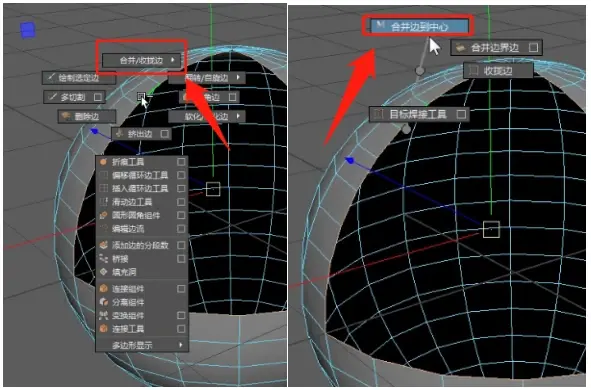Expand the 合并/收拢边 submenu arrow
This screenshot has width=591, height=390.
point(173,60)
